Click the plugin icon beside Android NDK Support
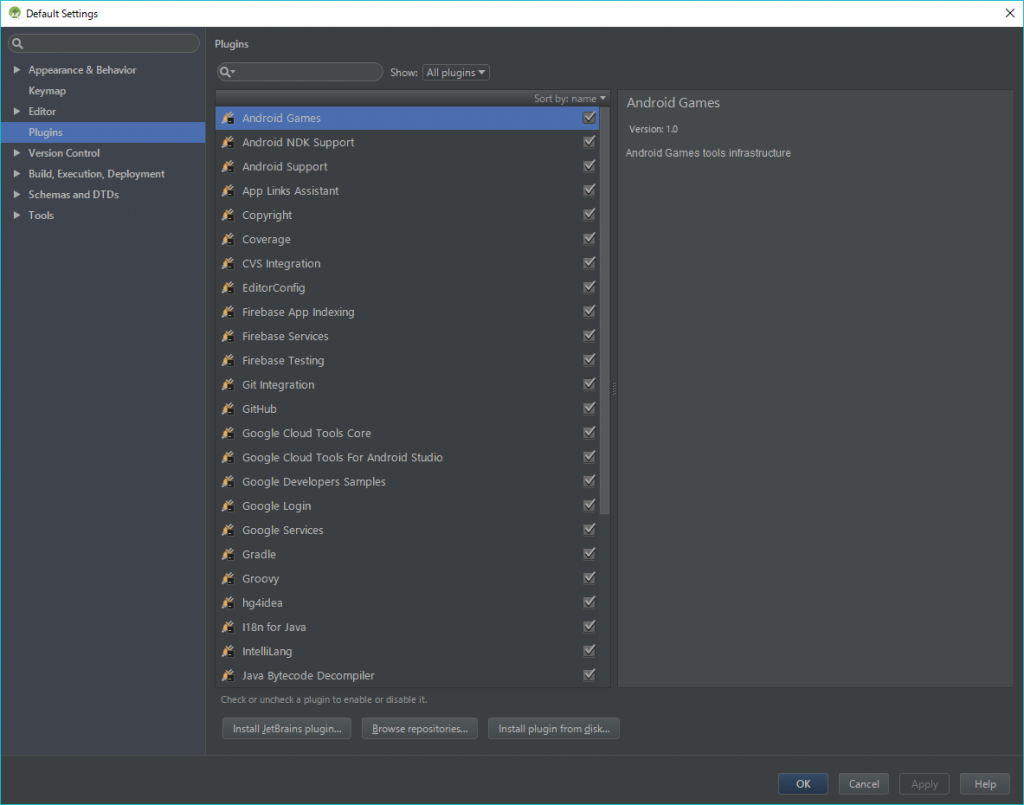Screen dimensions: 1024x805 (x=228, y=142)
